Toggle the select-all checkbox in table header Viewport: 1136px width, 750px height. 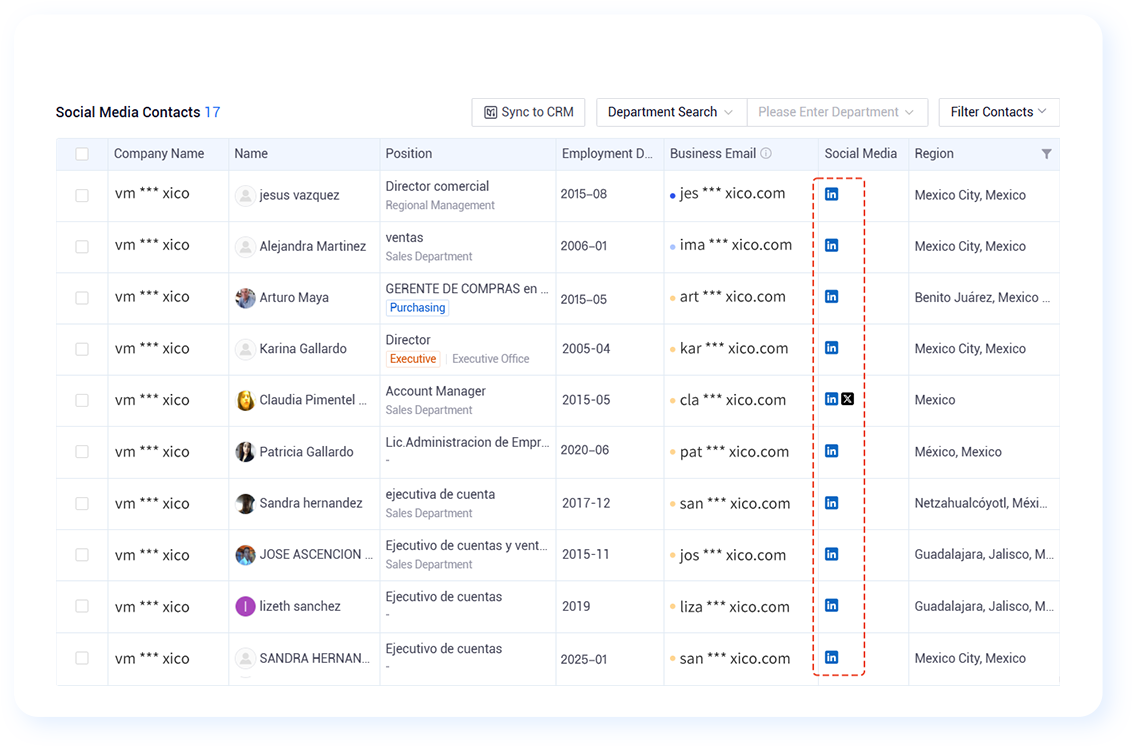(x=82, y=154)
